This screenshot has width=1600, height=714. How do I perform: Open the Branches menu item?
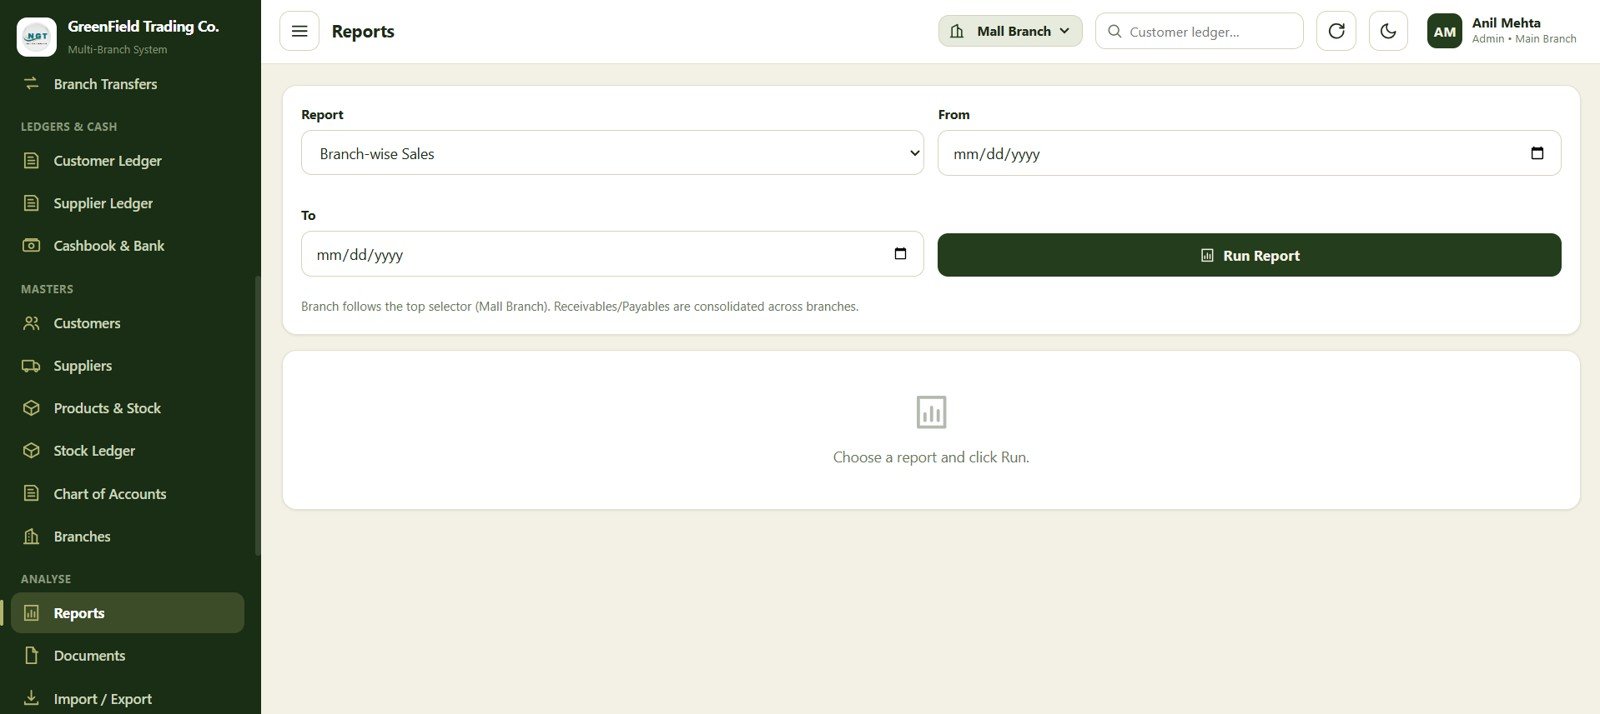[x=128, y=536]
